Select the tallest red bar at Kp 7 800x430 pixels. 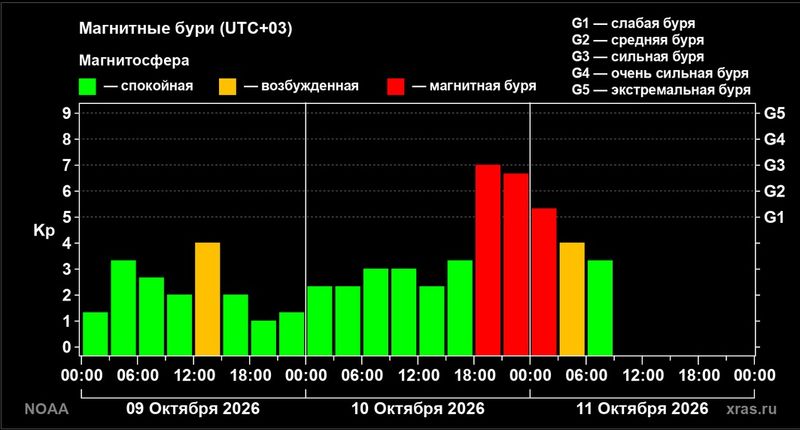click(x=488, y=260)
